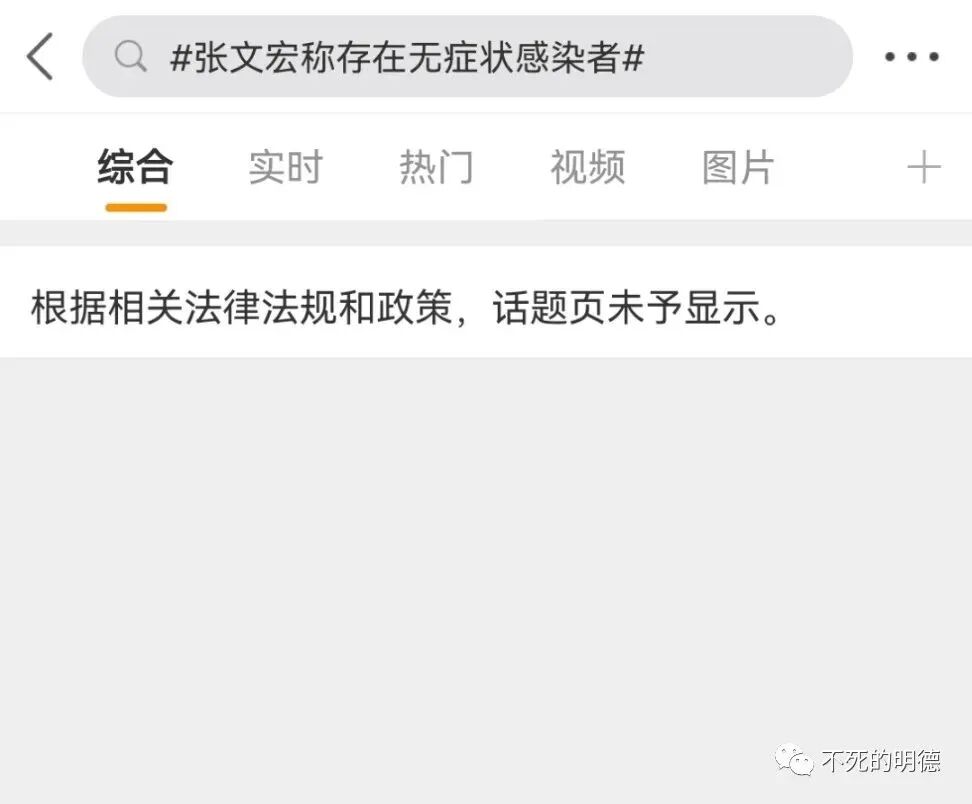Click the 不死的明德 watermark text
The image size is (972, 804).
click(881, 761)
